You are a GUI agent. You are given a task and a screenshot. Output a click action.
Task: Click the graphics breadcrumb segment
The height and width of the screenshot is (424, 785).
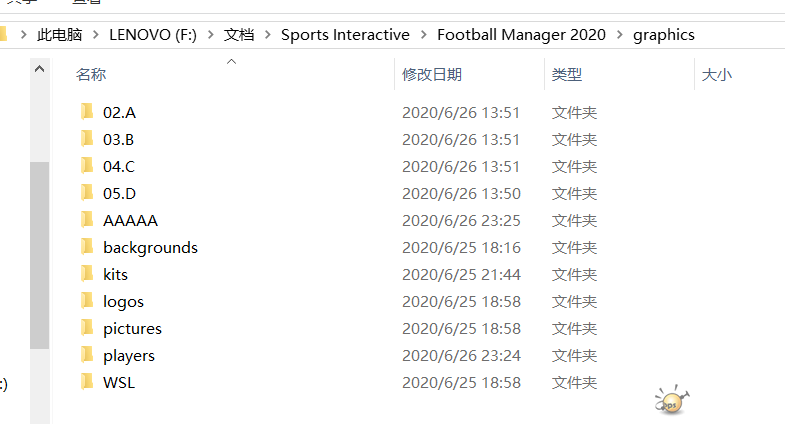pos(663,35)
